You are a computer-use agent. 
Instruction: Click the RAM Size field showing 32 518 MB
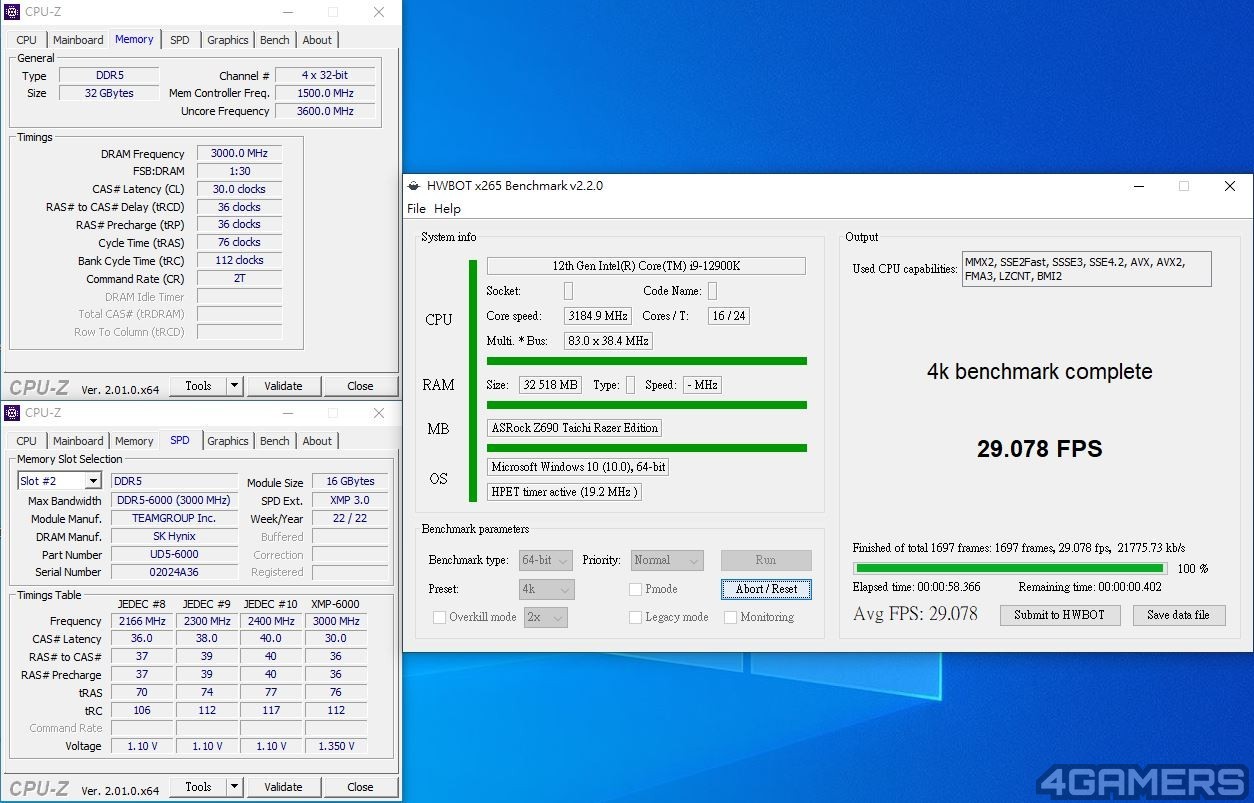pos(550,385)
